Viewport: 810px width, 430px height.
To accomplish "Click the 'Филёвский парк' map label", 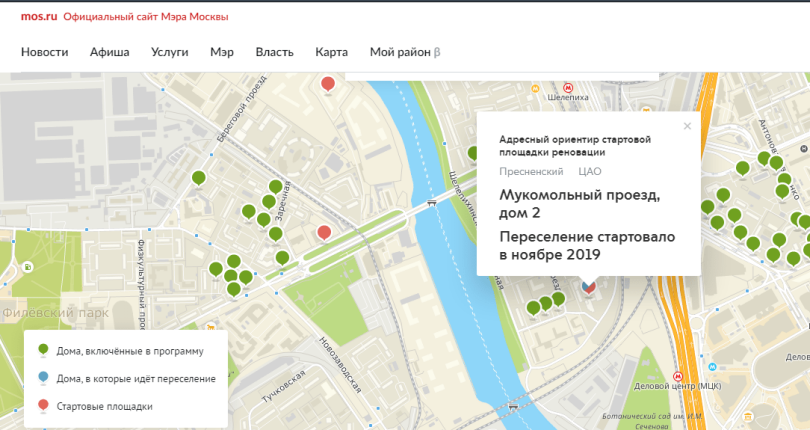I will 56,313.
